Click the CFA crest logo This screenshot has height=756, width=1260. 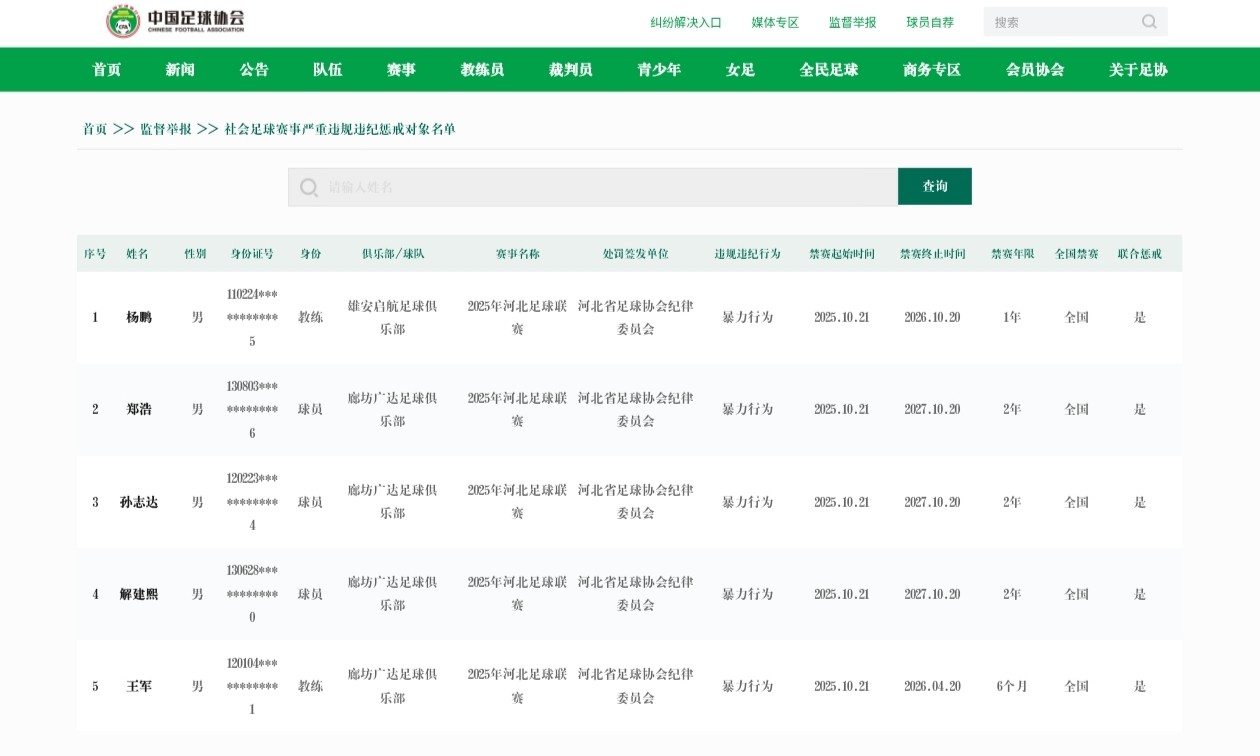(122, 18)
